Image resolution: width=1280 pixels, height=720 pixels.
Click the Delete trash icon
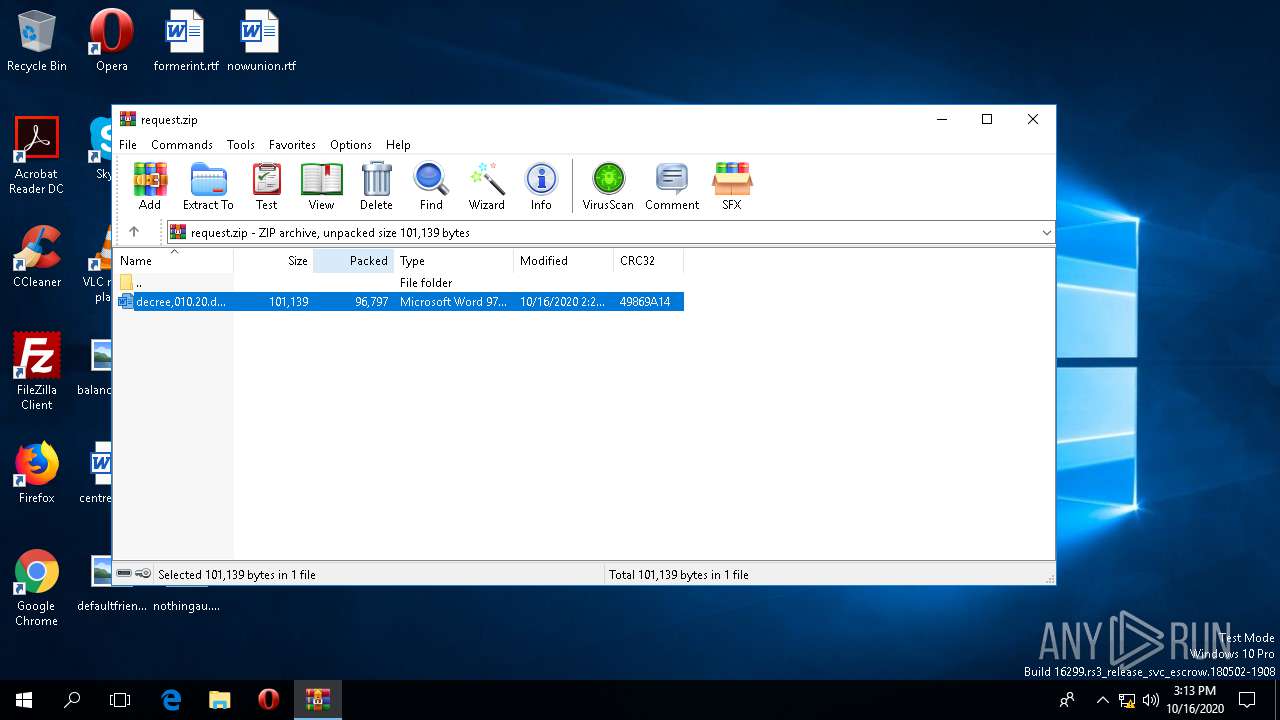tap(376, 186)
